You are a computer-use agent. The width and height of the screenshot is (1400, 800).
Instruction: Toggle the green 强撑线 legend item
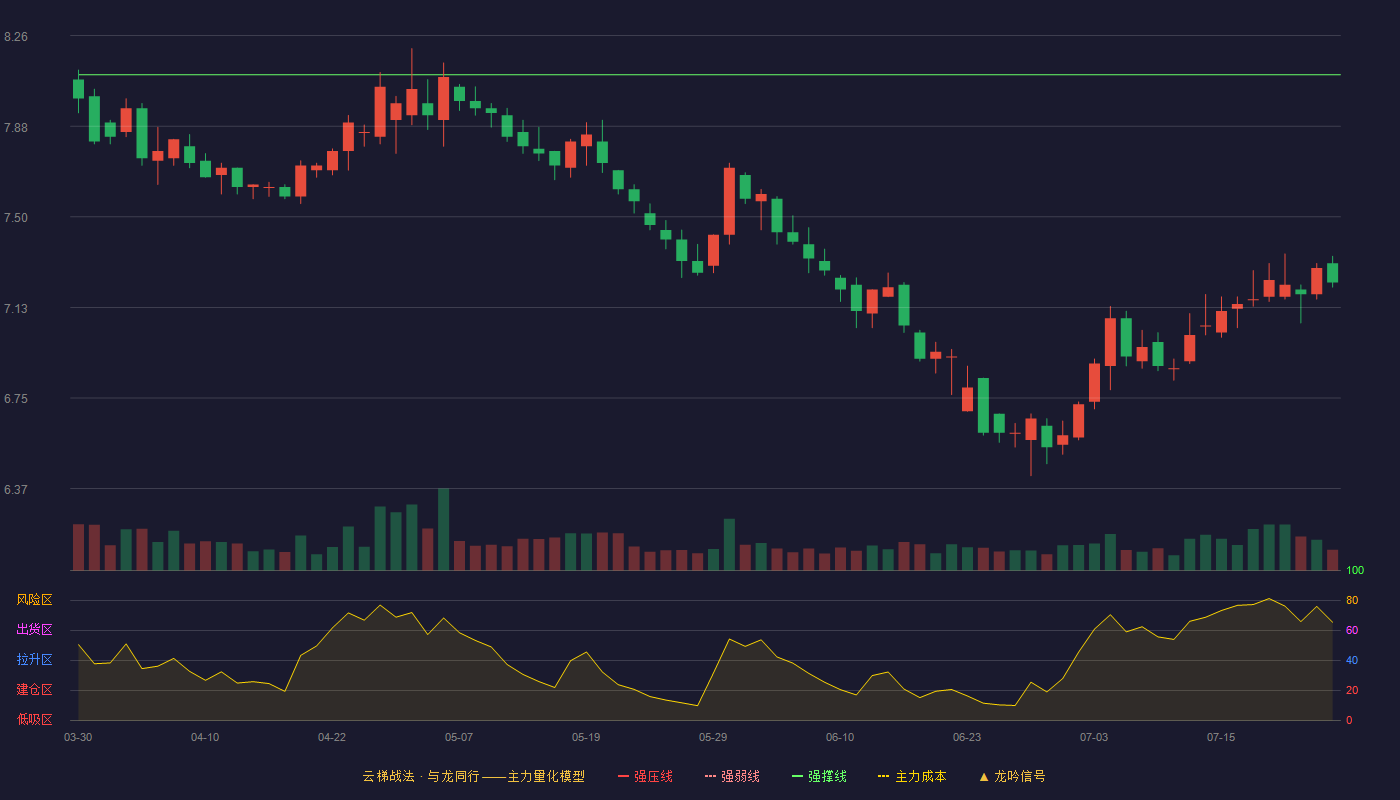coord(819,776)
